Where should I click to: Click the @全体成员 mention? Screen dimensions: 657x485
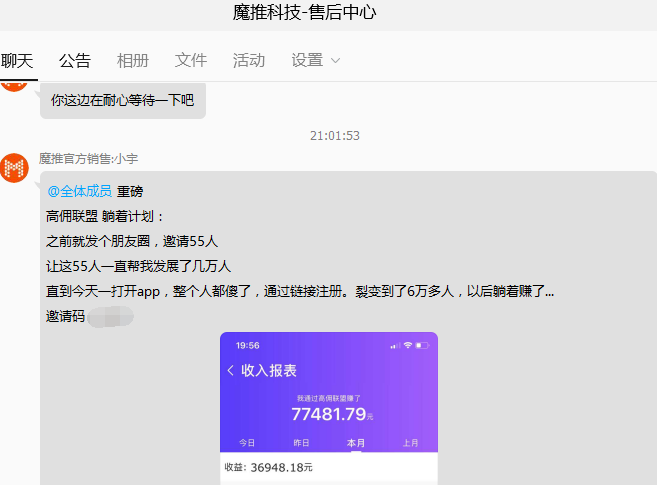(80, 191)
